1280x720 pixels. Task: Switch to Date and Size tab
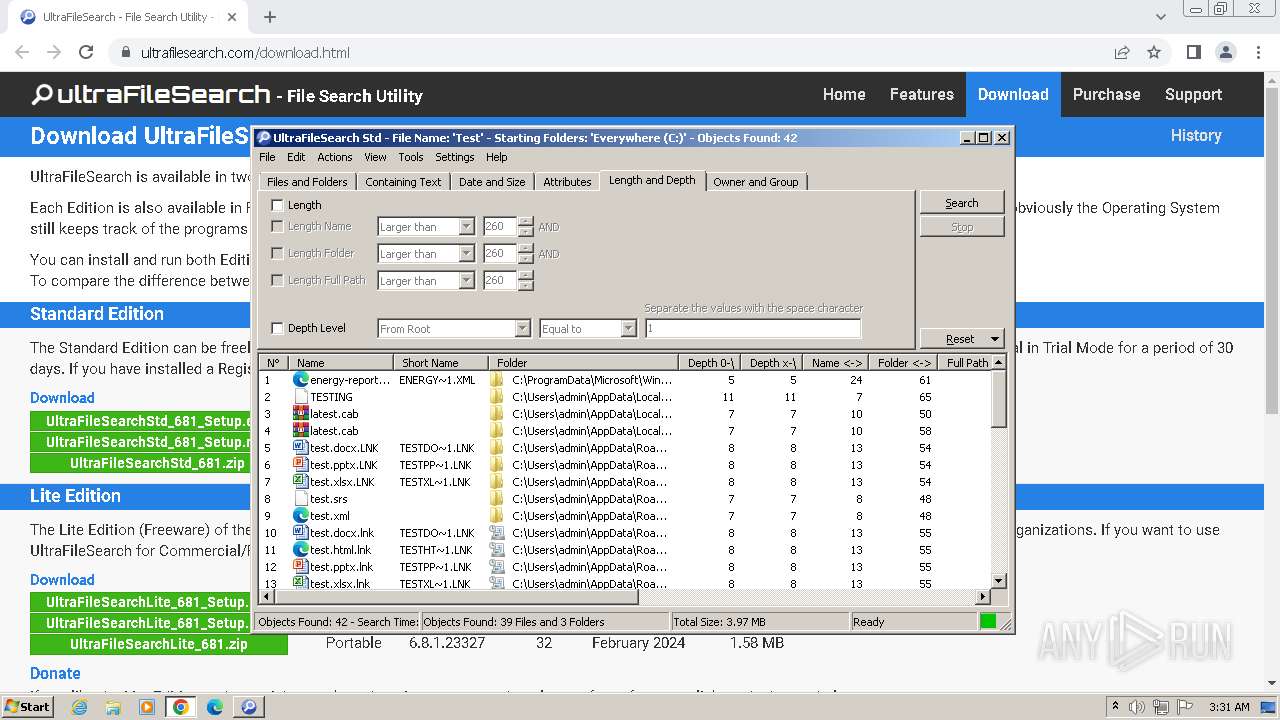coord(492,182)
